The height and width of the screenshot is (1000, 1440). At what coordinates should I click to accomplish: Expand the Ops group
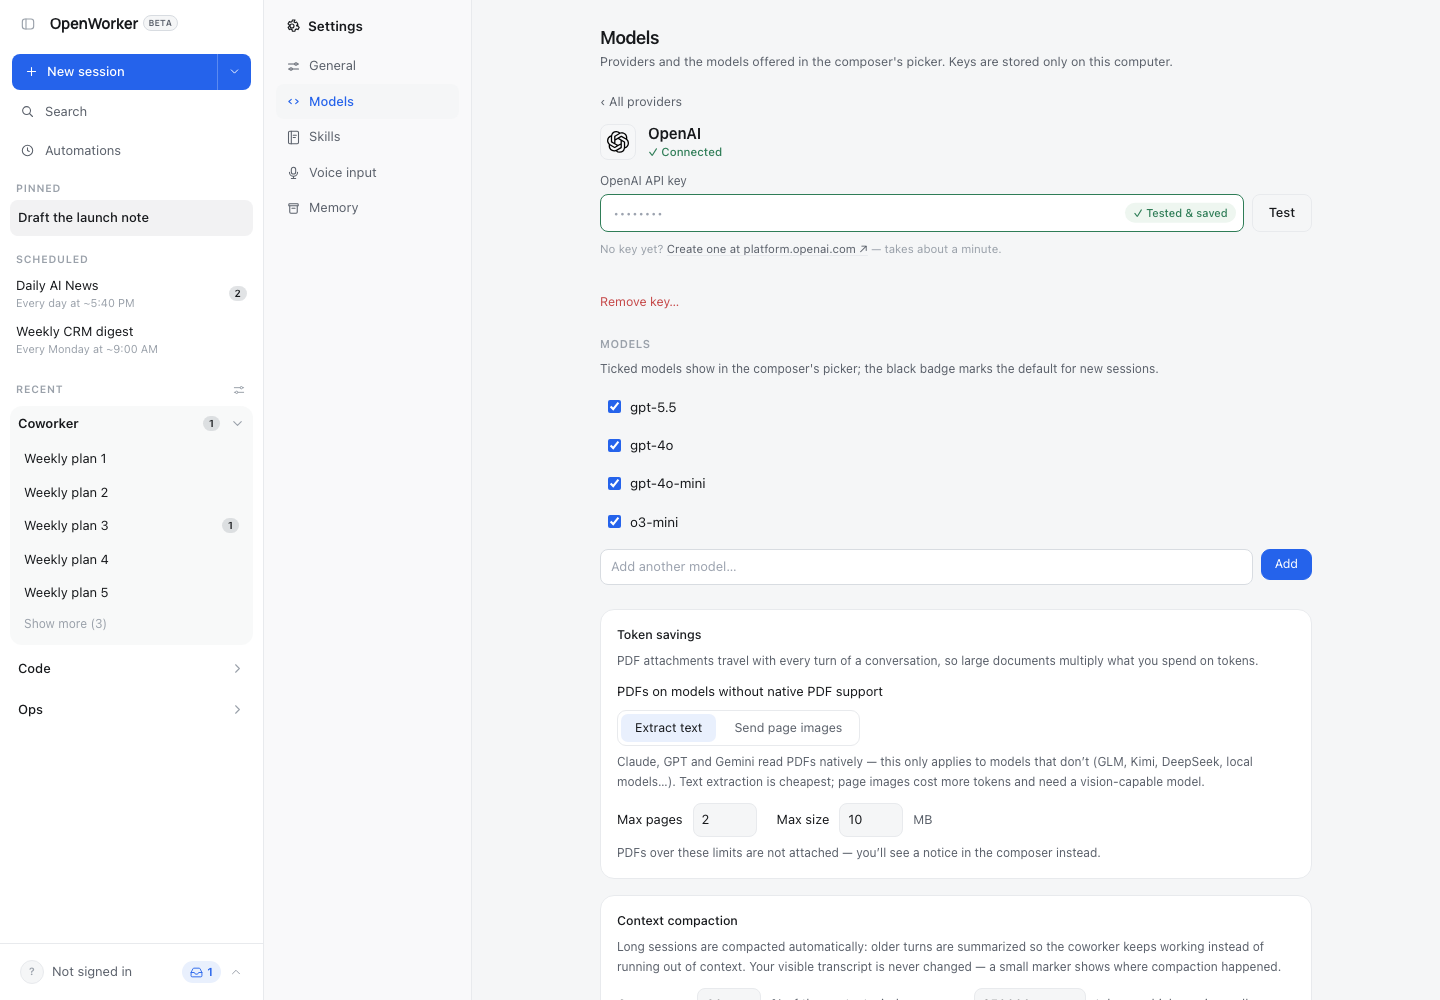[x=131, y=710]
